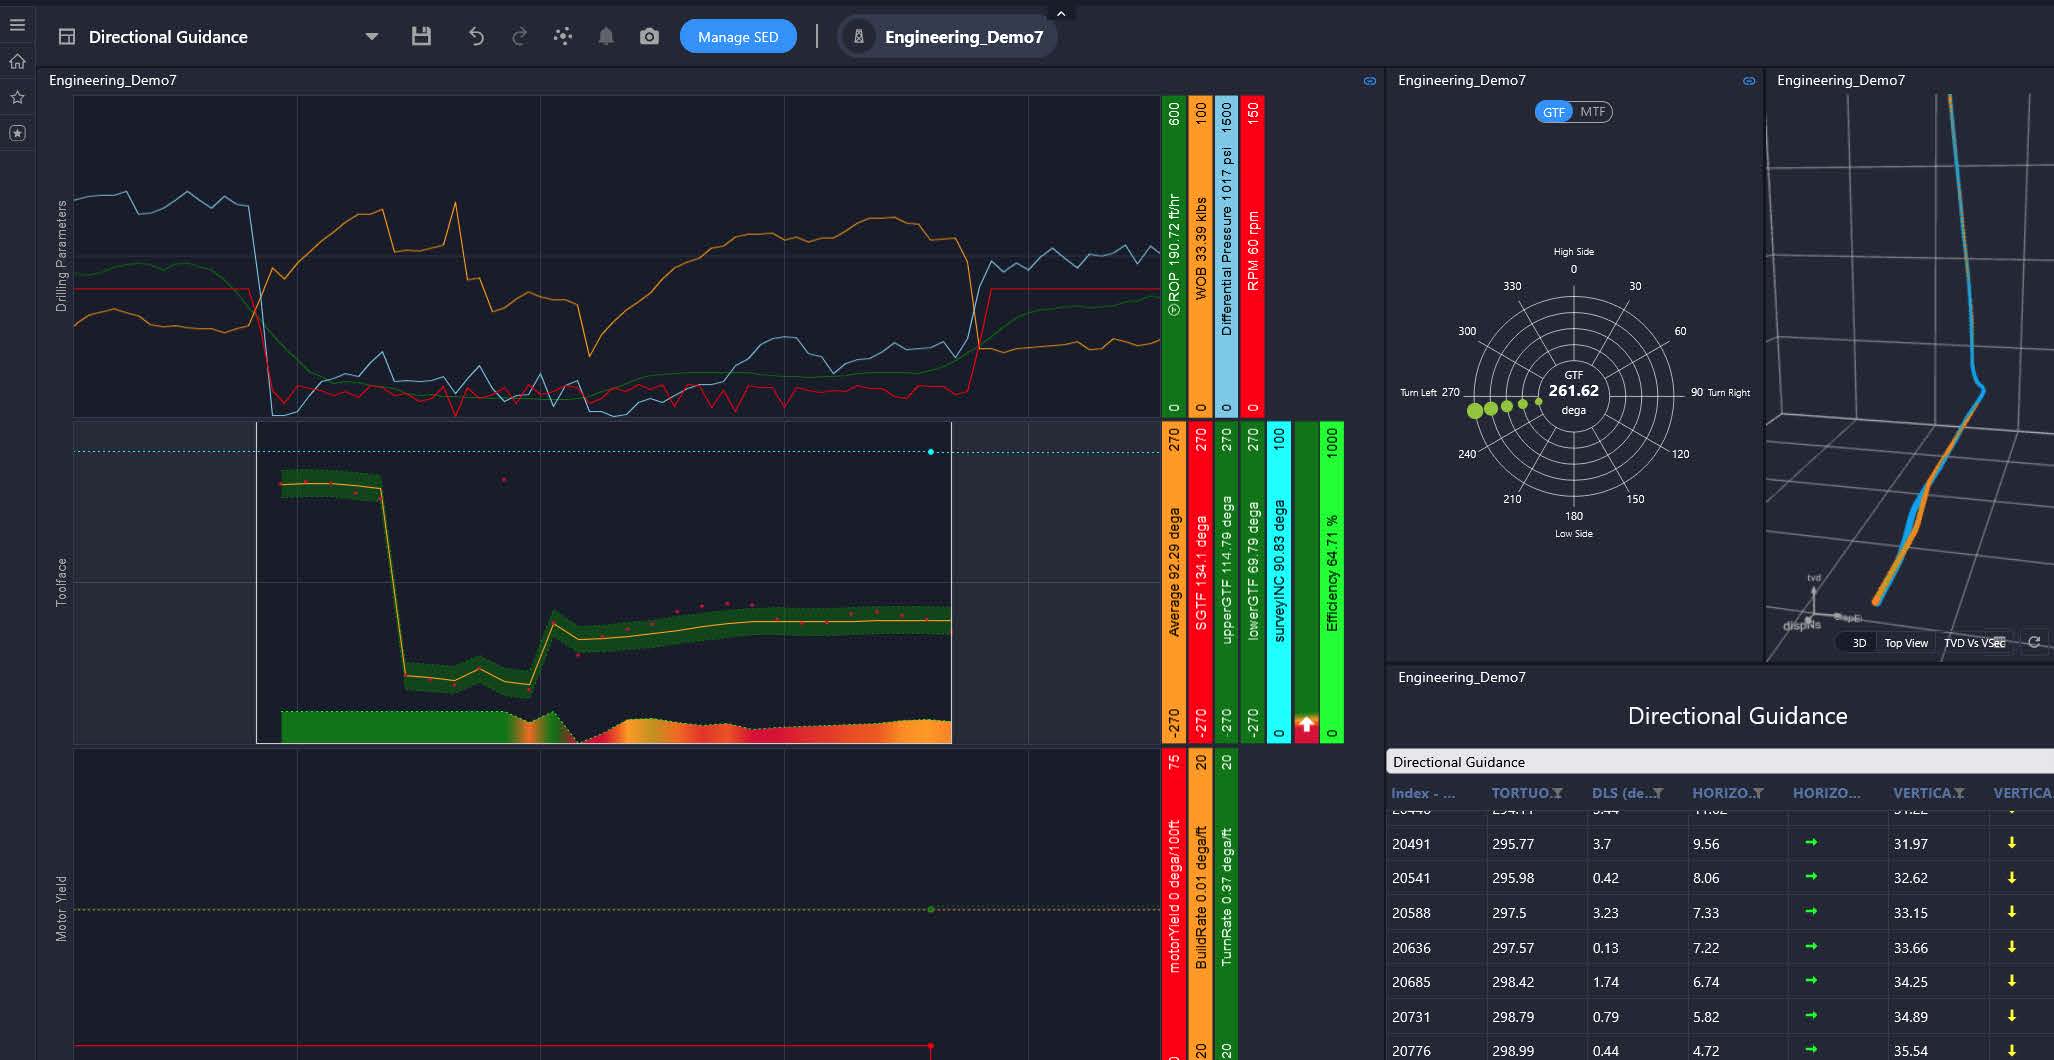2054x1060 pixels.
Task: Switch toolface display to MTF
Action: (x=1593, y=112)
